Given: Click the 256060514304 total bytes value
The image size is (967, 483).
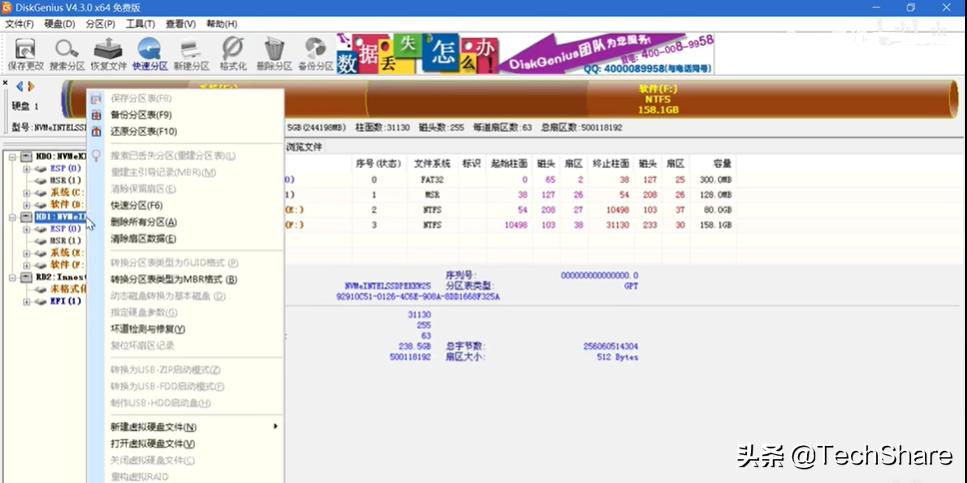Looking at the screenshot, I should click(610, 346).
